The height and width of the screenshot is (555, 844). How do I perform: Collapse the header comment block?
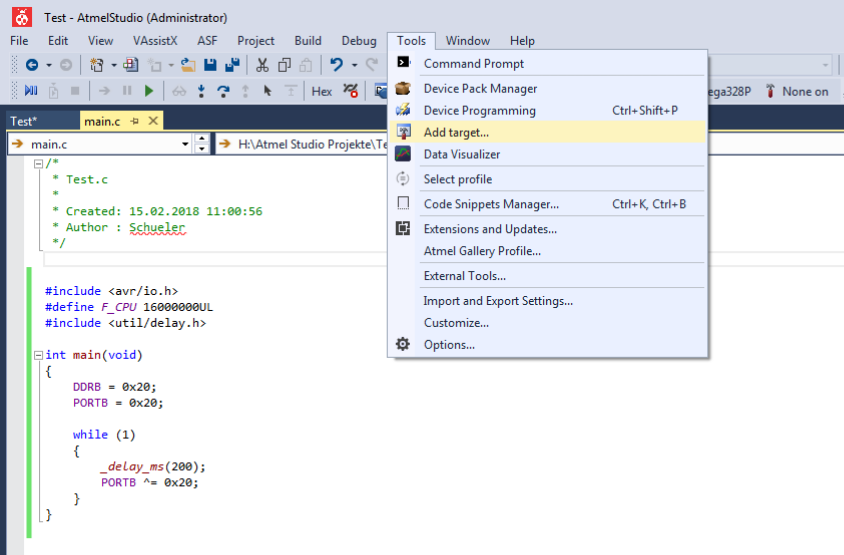point(38,163)
